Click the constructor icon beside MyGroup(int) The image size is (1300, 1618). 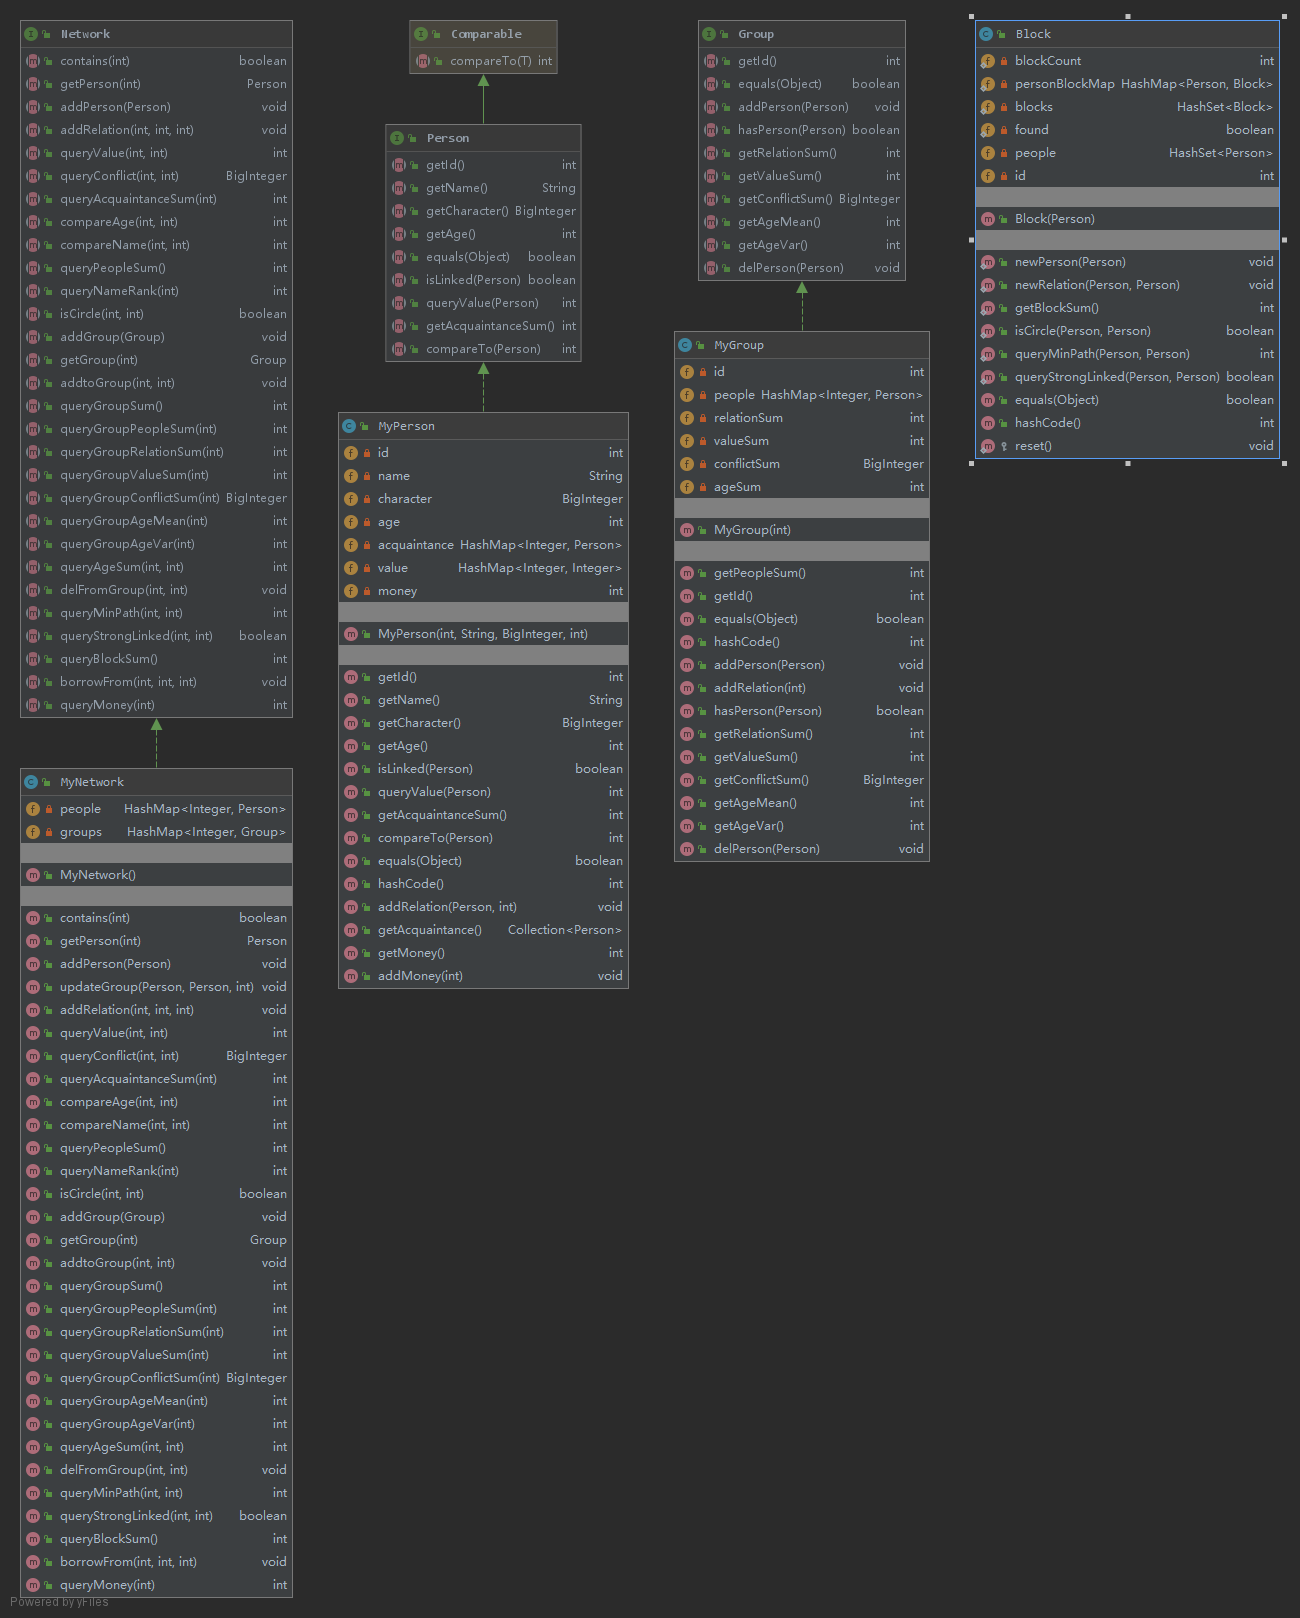[x=687, y=530]
